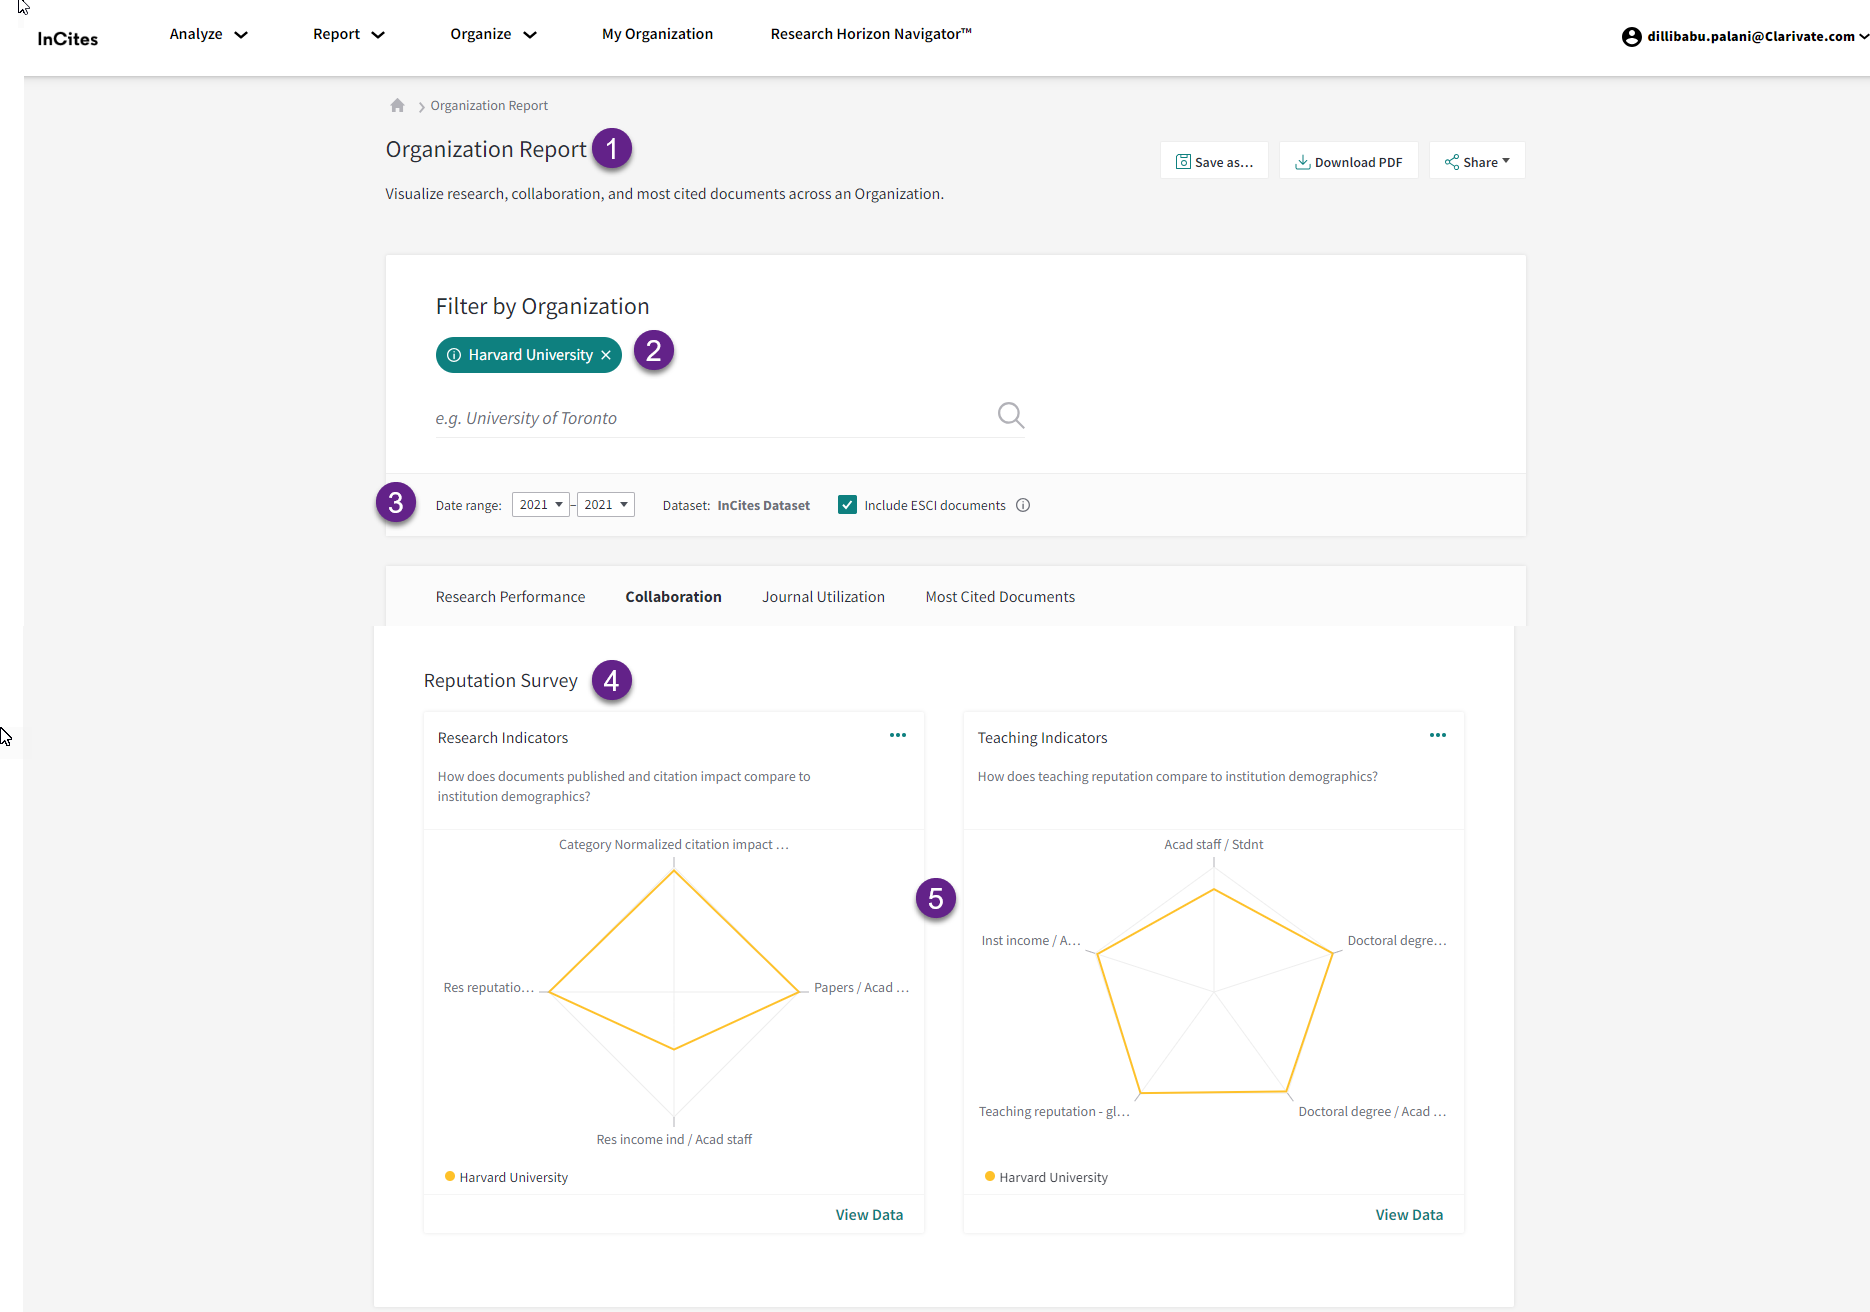
Task: View Data for Teaching Indicators
Action: tap(1409, 1215)
